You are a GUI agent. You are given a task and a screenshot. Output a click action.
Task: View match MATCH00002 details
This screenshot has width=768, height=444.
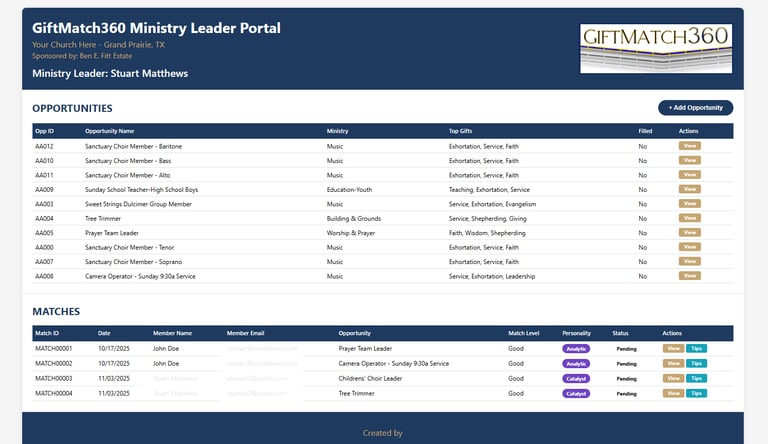[x=673, y=364]
